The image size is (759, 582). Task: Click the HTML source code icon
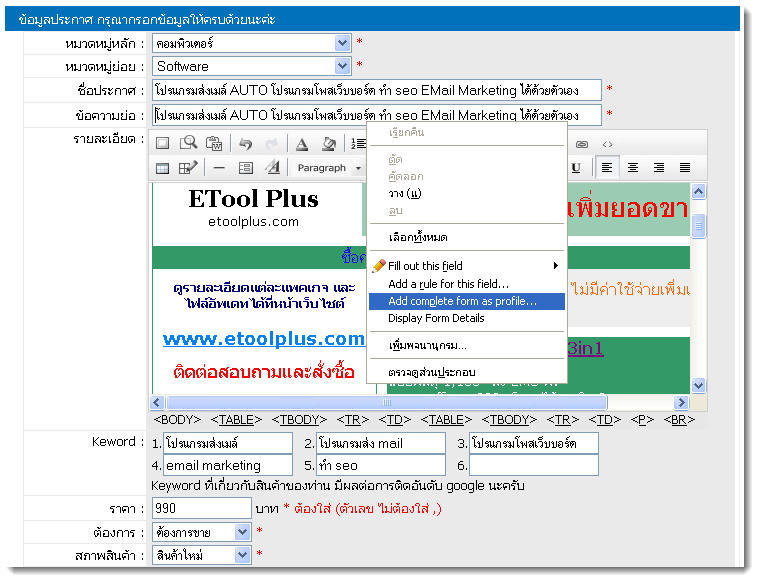coord(607,144)
